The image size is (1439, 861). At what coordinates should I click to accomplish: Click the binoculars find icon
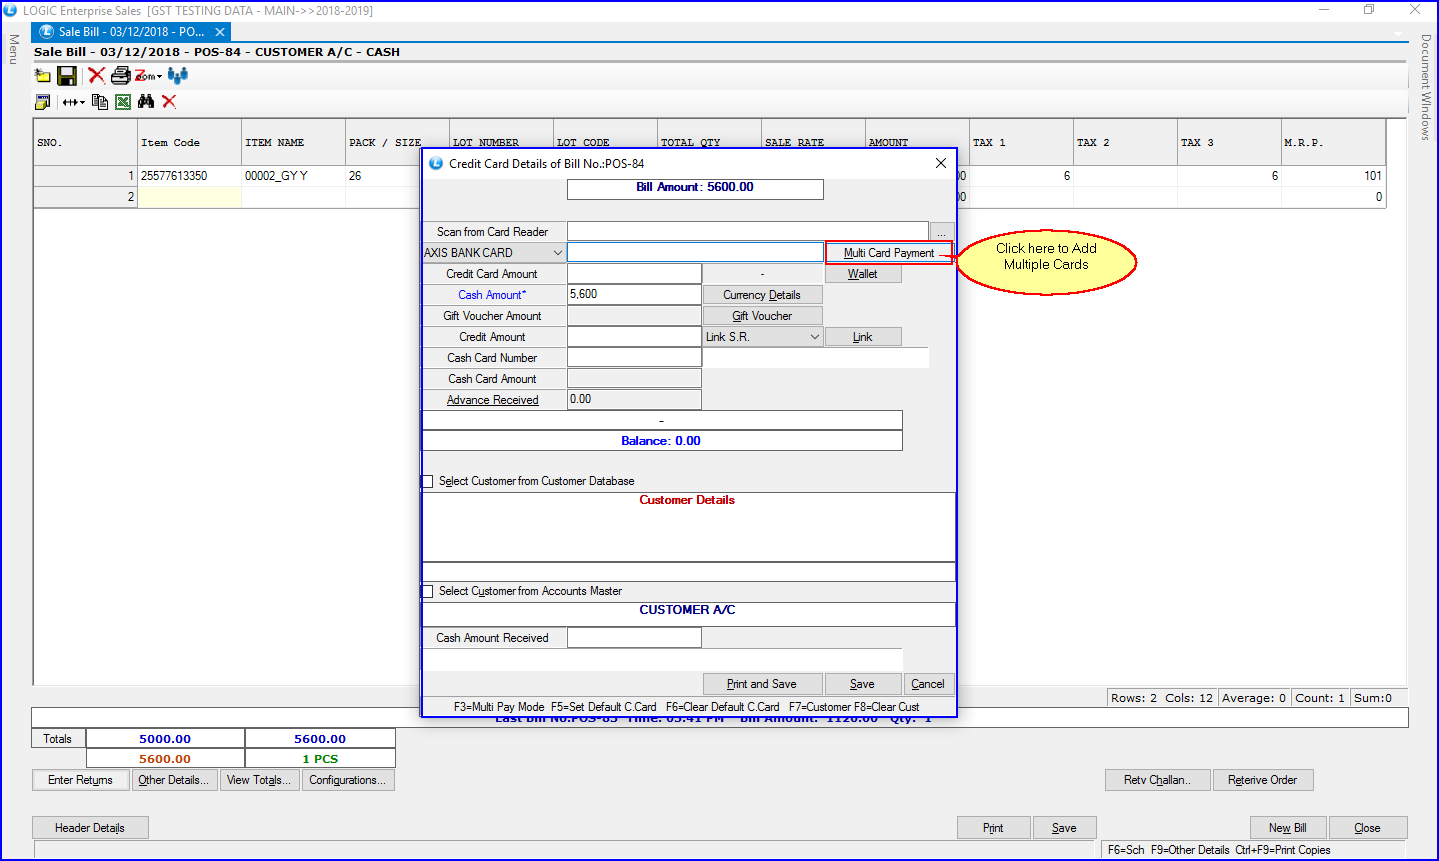[x=146, y=102]
